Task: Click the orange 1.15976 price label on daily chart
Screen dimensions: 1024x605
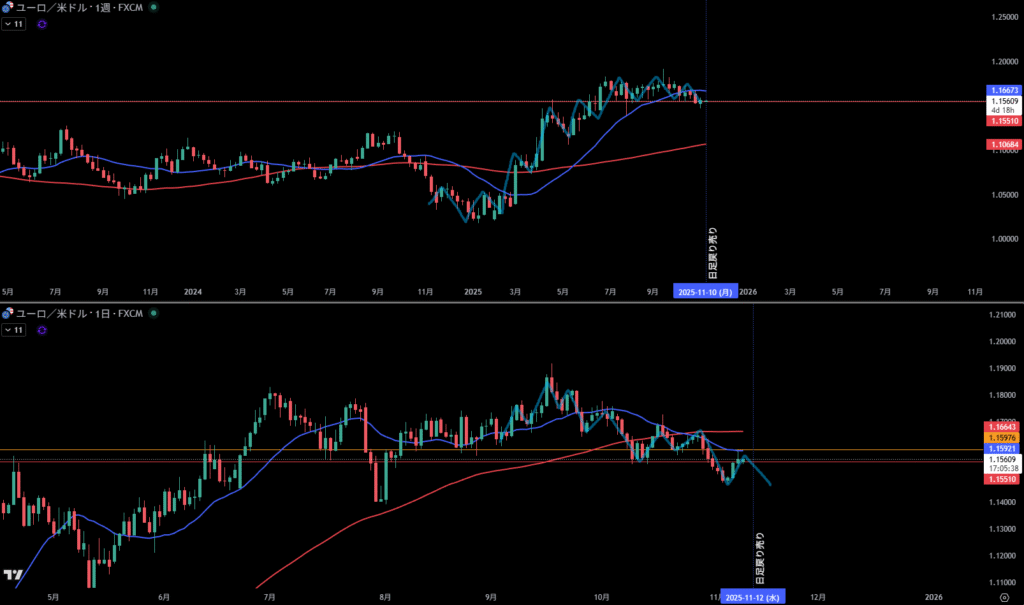Action: click(x=1003, y=437)
